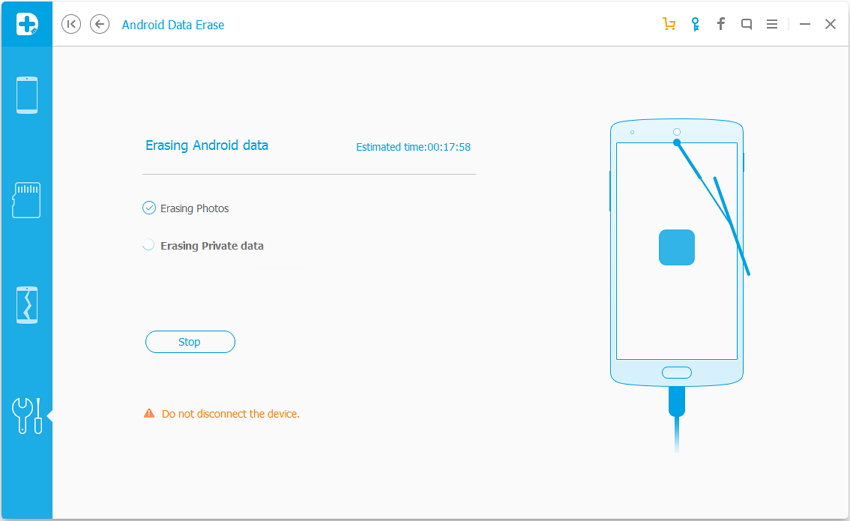Viewport: 850px width, 521px height.
Task: Click the Erasing Private data spinner
Action: [x=149, y=245]
